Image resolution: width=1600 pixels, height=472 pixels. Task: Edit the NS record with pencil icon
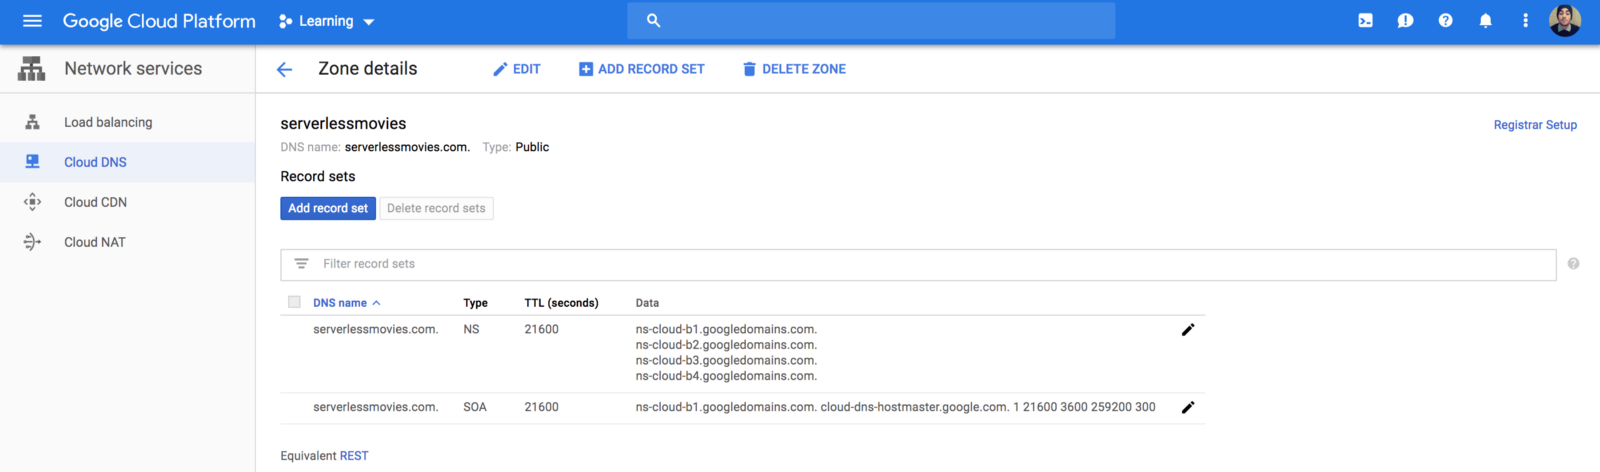[x=1188, y=330]
